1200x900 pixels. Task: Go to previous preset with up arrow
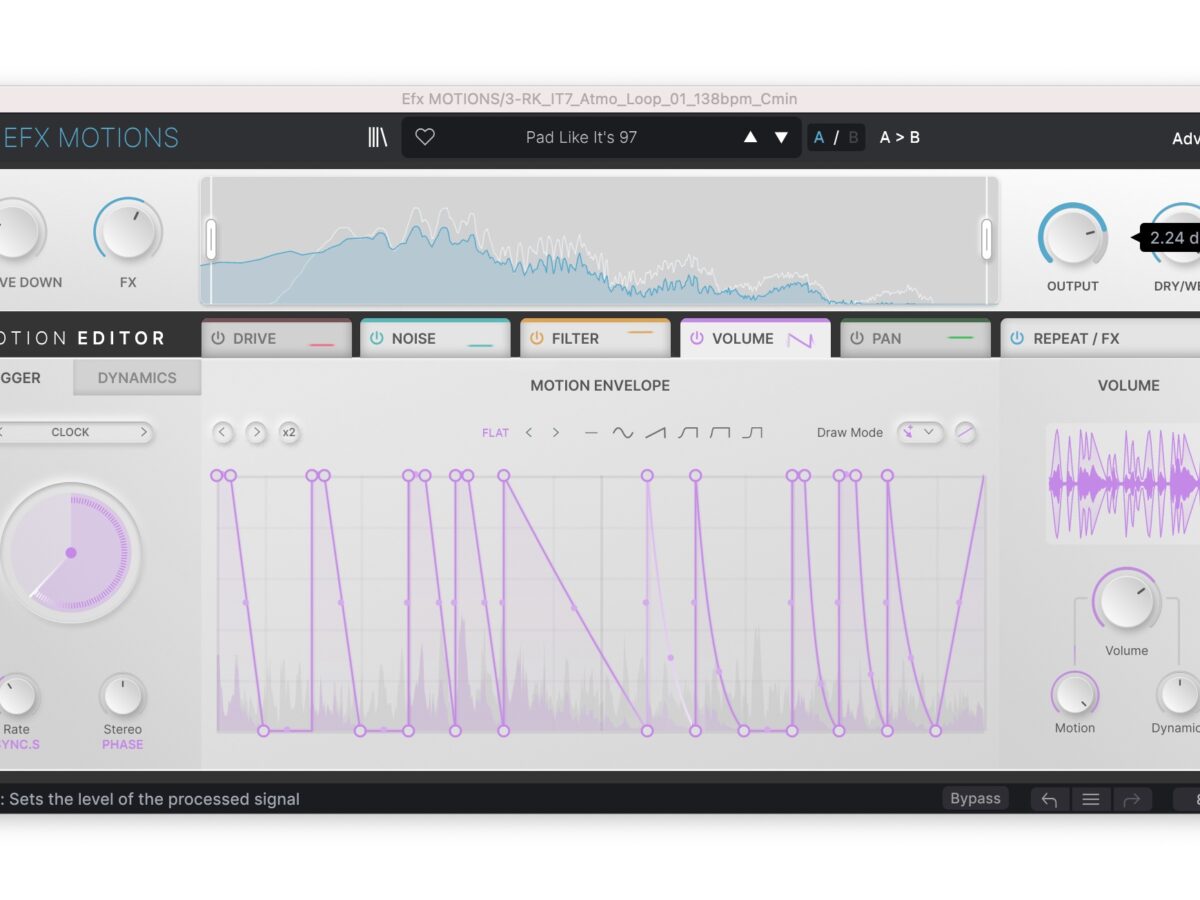click(x=750, y=137)
